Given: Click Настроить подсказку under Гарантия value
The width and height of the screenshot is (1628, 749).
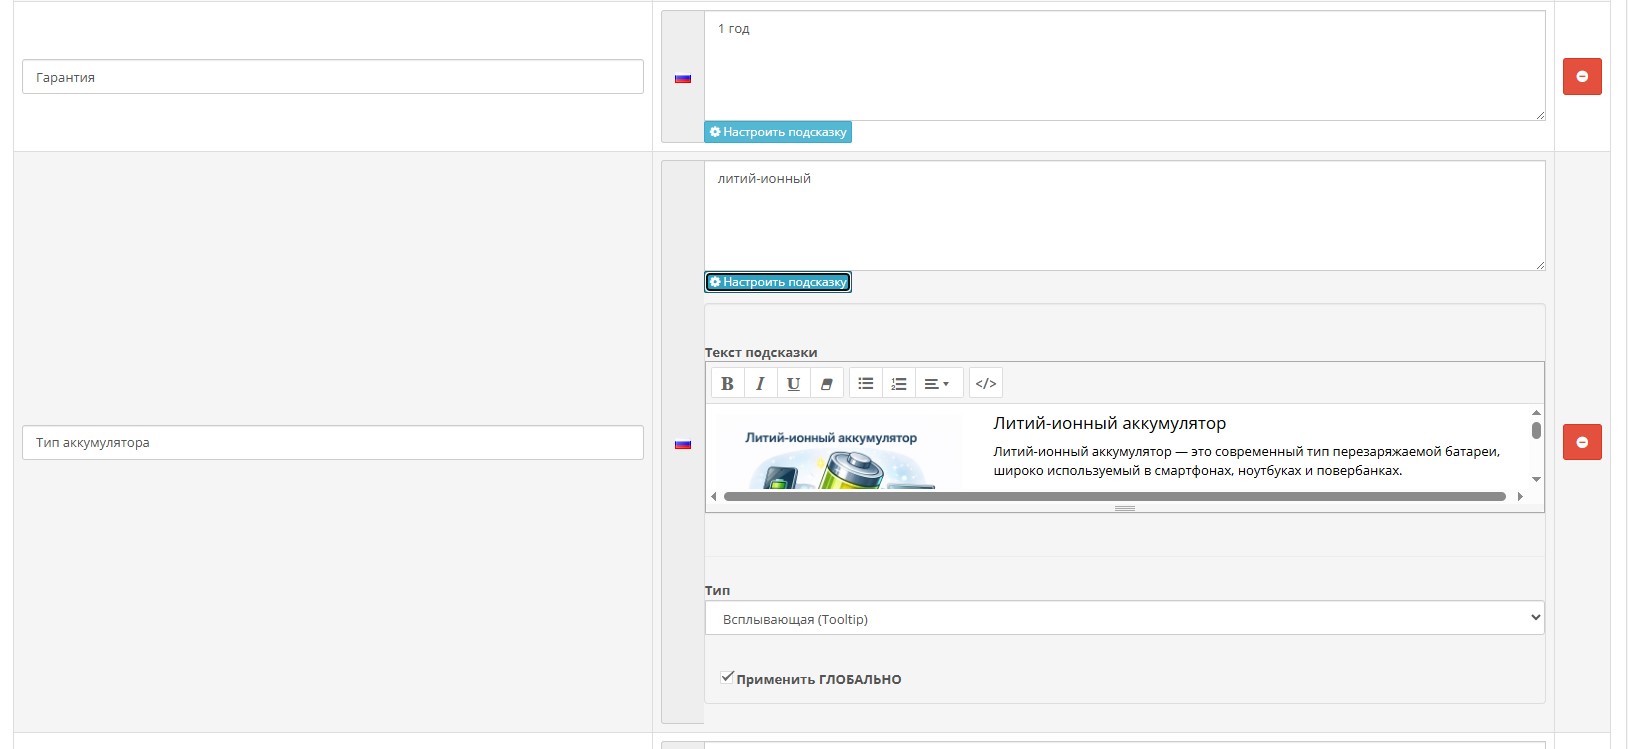Looking at the screenshot, I should coord(778,132).
